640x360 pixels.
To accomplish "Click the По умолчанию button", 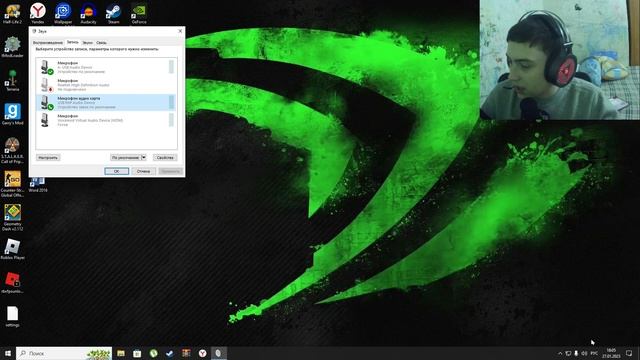I will [x=125, y=158].
